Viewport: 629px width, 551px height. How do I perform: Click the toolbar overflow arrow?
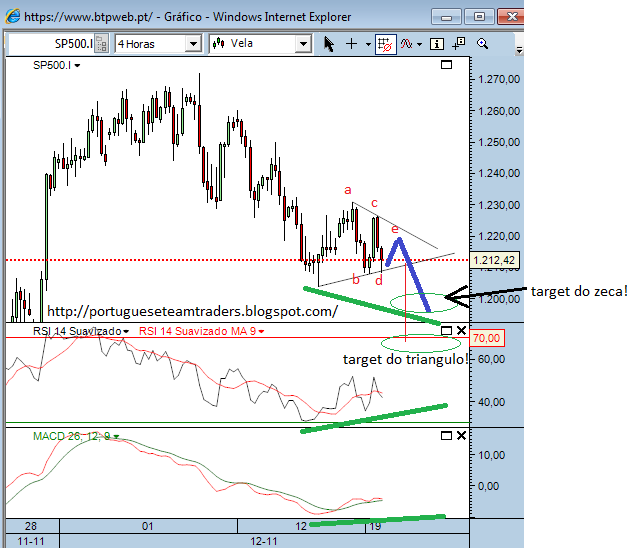[x=519, y=50]
